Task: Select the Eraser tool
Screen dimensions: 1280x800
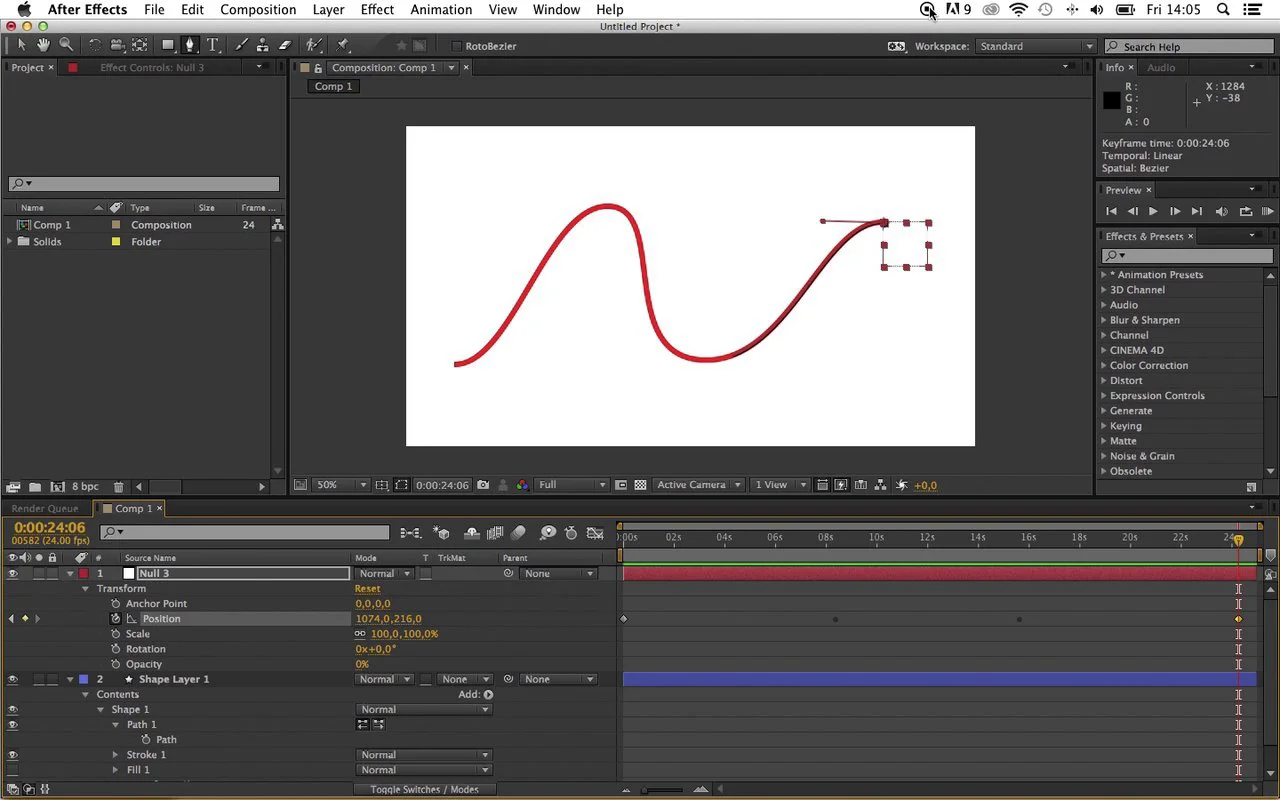Action: (285, 45)
